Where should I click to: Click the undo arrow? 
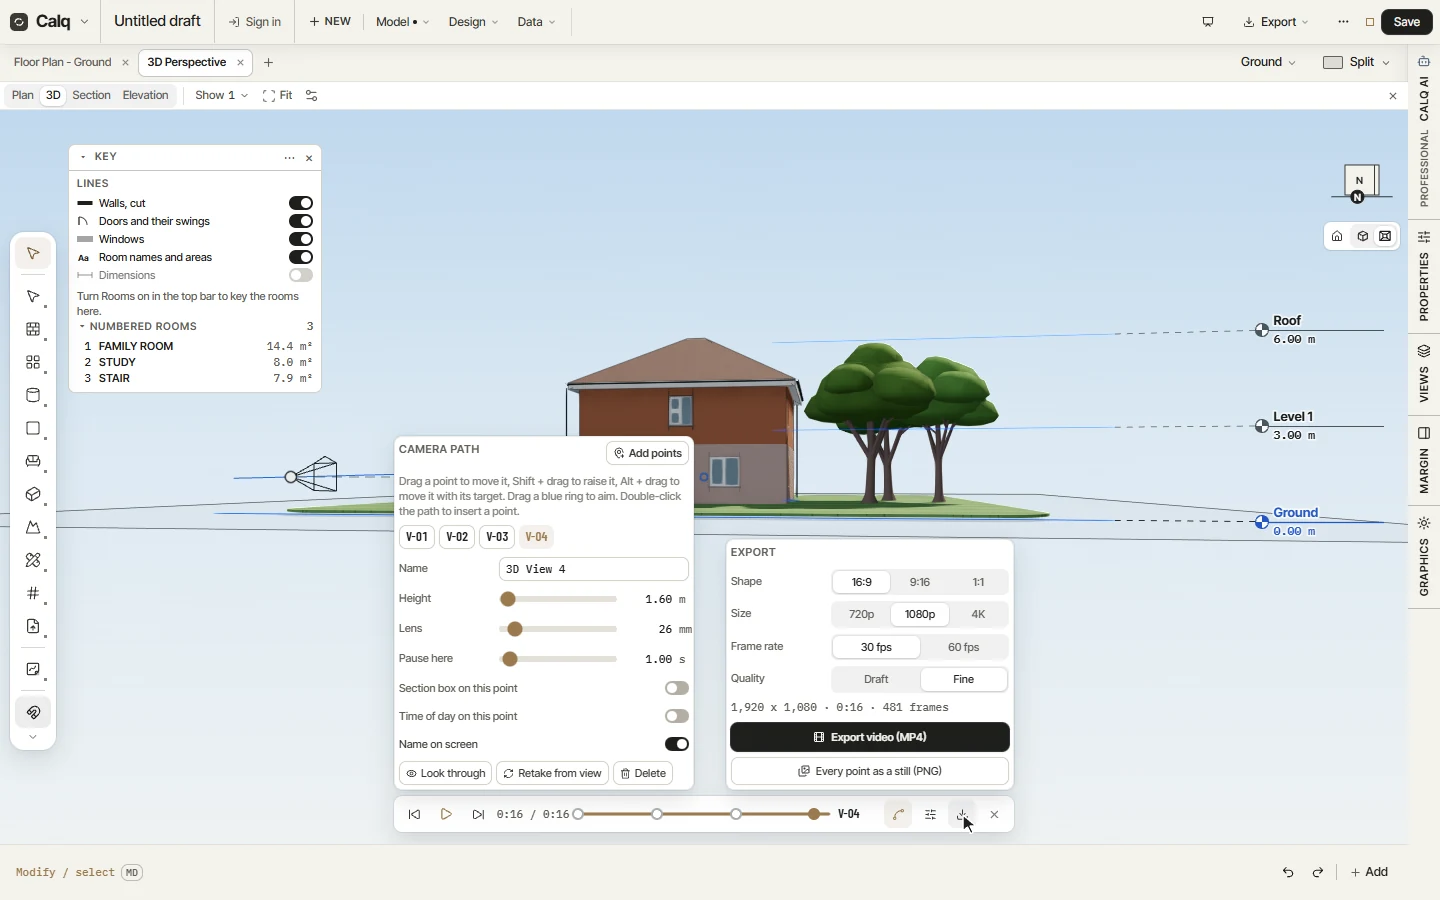(x=1289, y=873)
